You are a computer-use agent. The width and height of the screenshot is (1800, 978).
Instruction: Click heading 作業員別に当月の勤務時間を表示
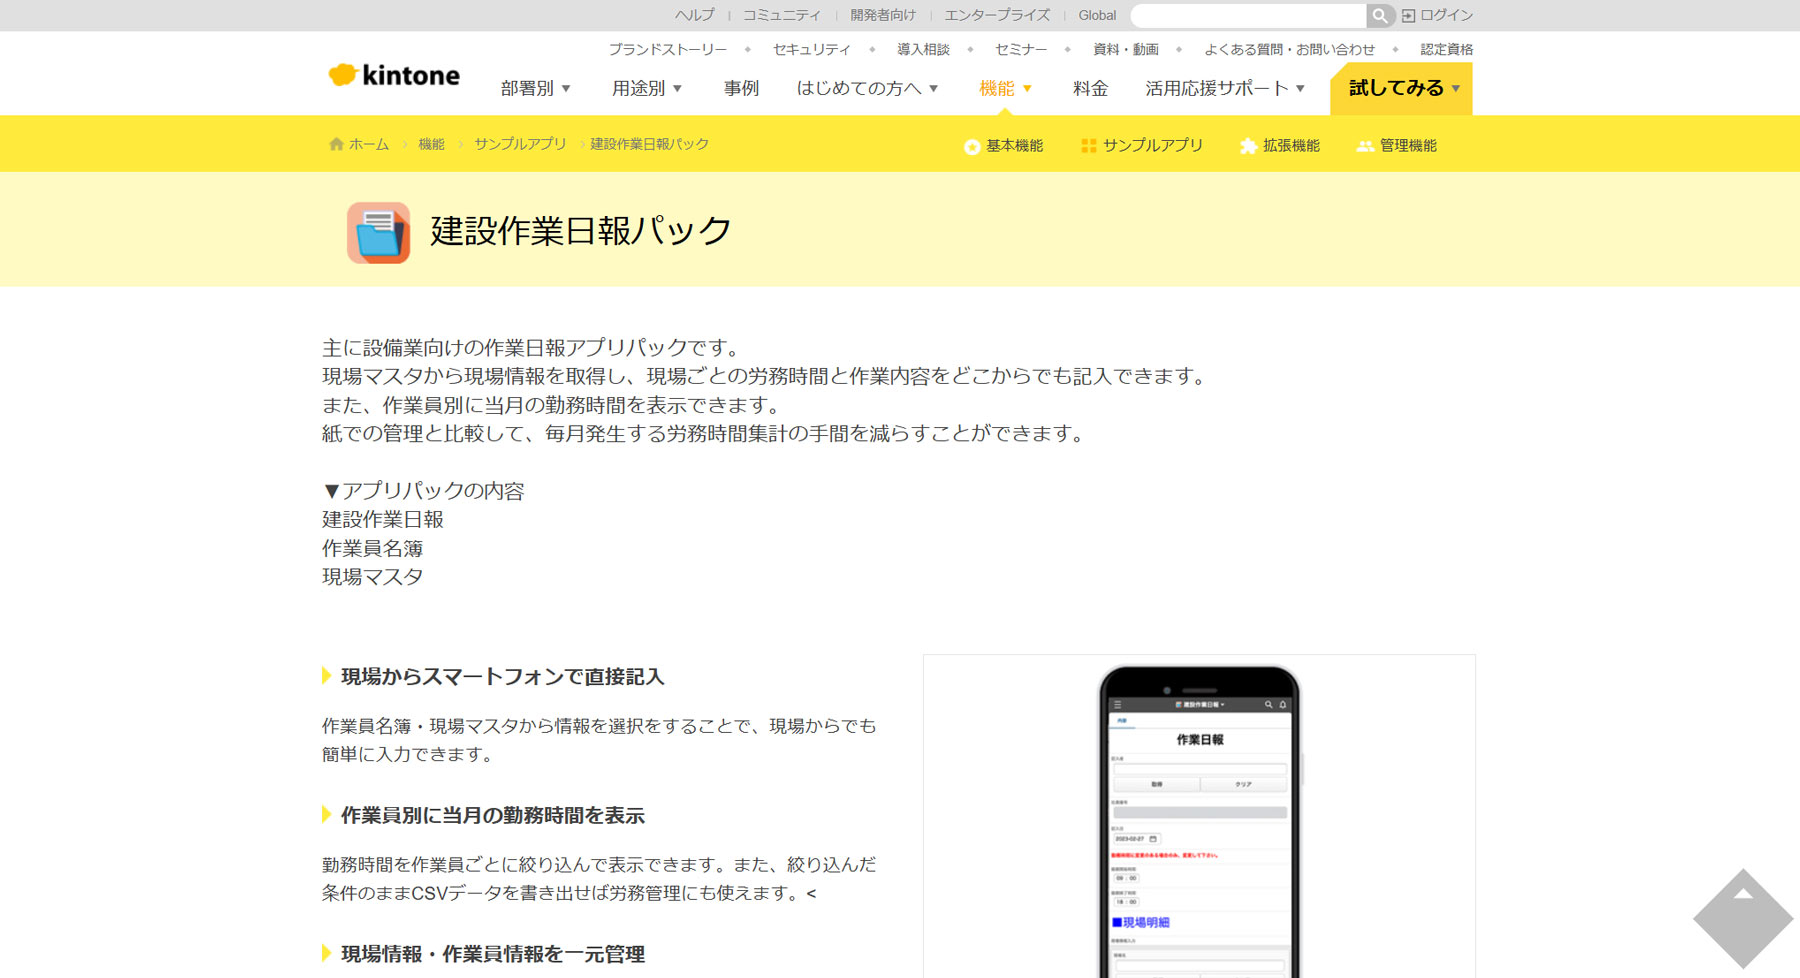pos(492,816)
